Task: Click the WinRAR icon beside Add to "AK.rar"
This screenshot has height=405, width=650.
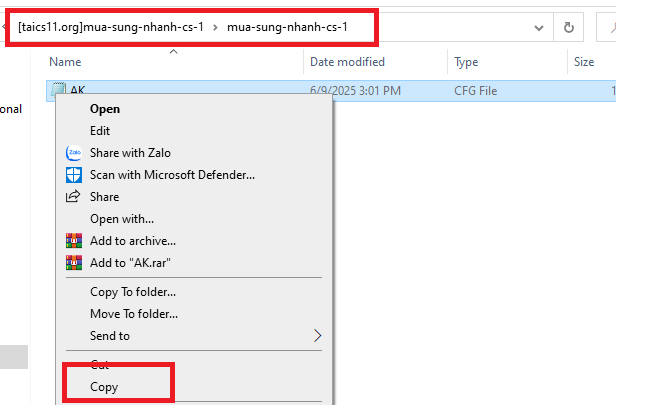Action: click(73, 263)
